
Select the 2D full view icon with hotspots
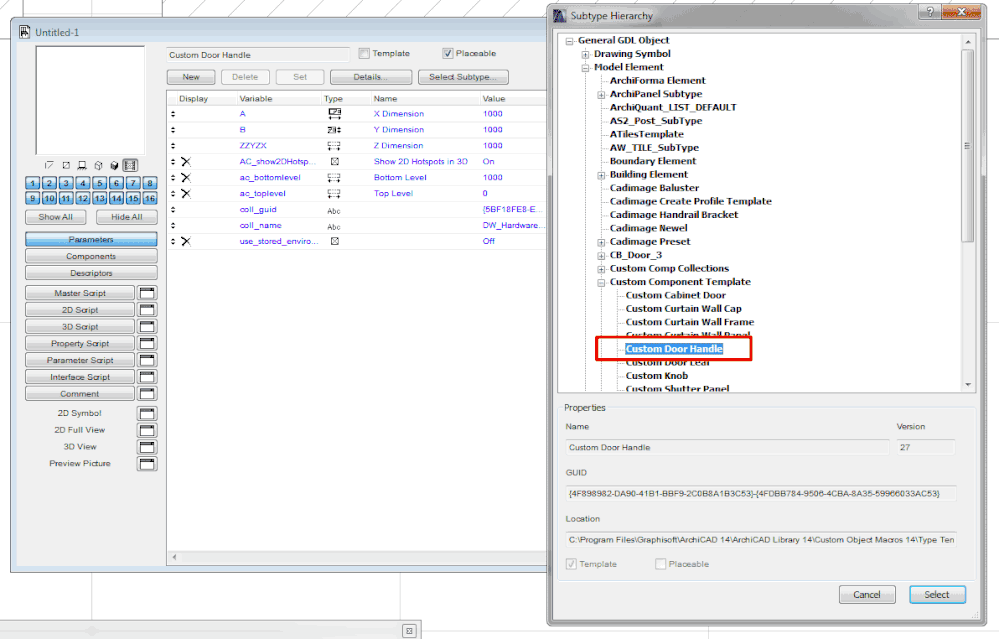point(66,165)
